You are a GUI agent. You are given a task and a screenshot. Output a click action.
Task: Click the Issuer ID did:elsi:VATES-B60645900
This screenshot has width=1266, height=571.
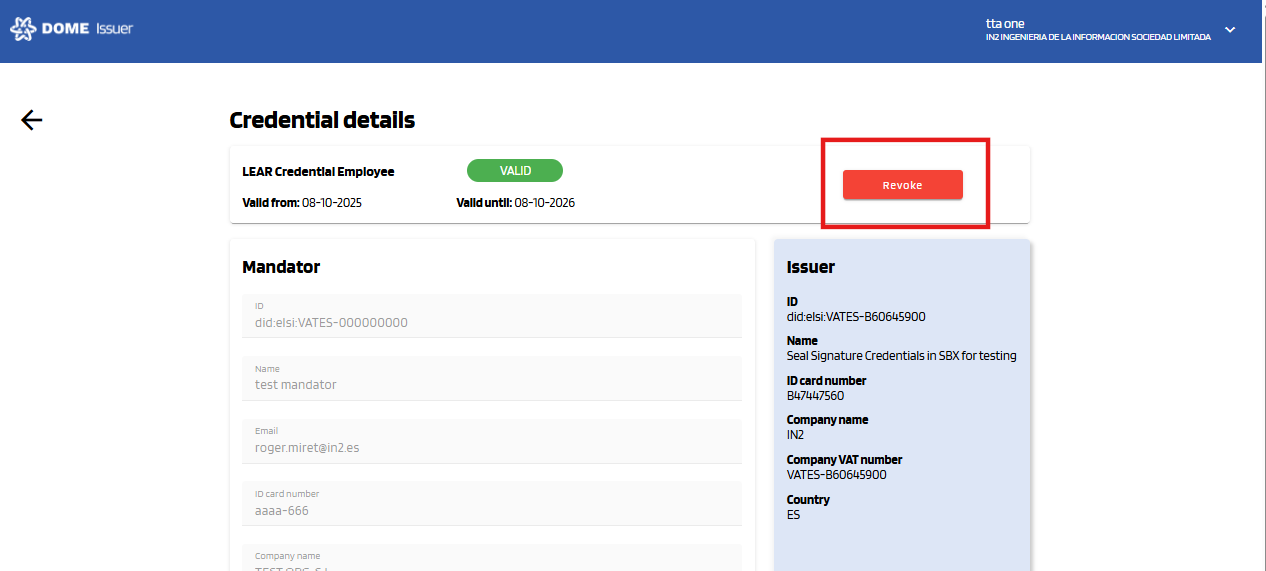(x=856, y=317)
